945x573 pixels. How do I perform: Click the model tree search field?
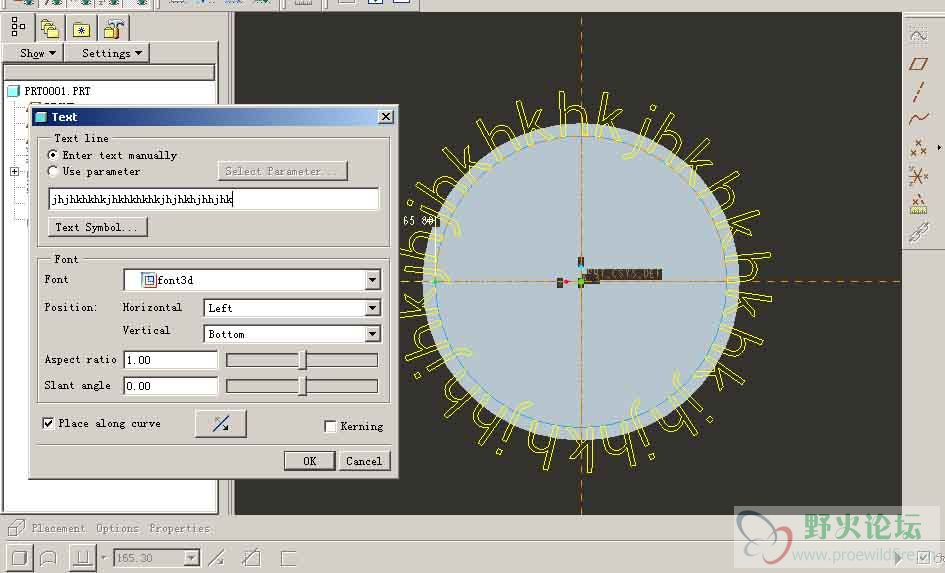tap(109, 72)
